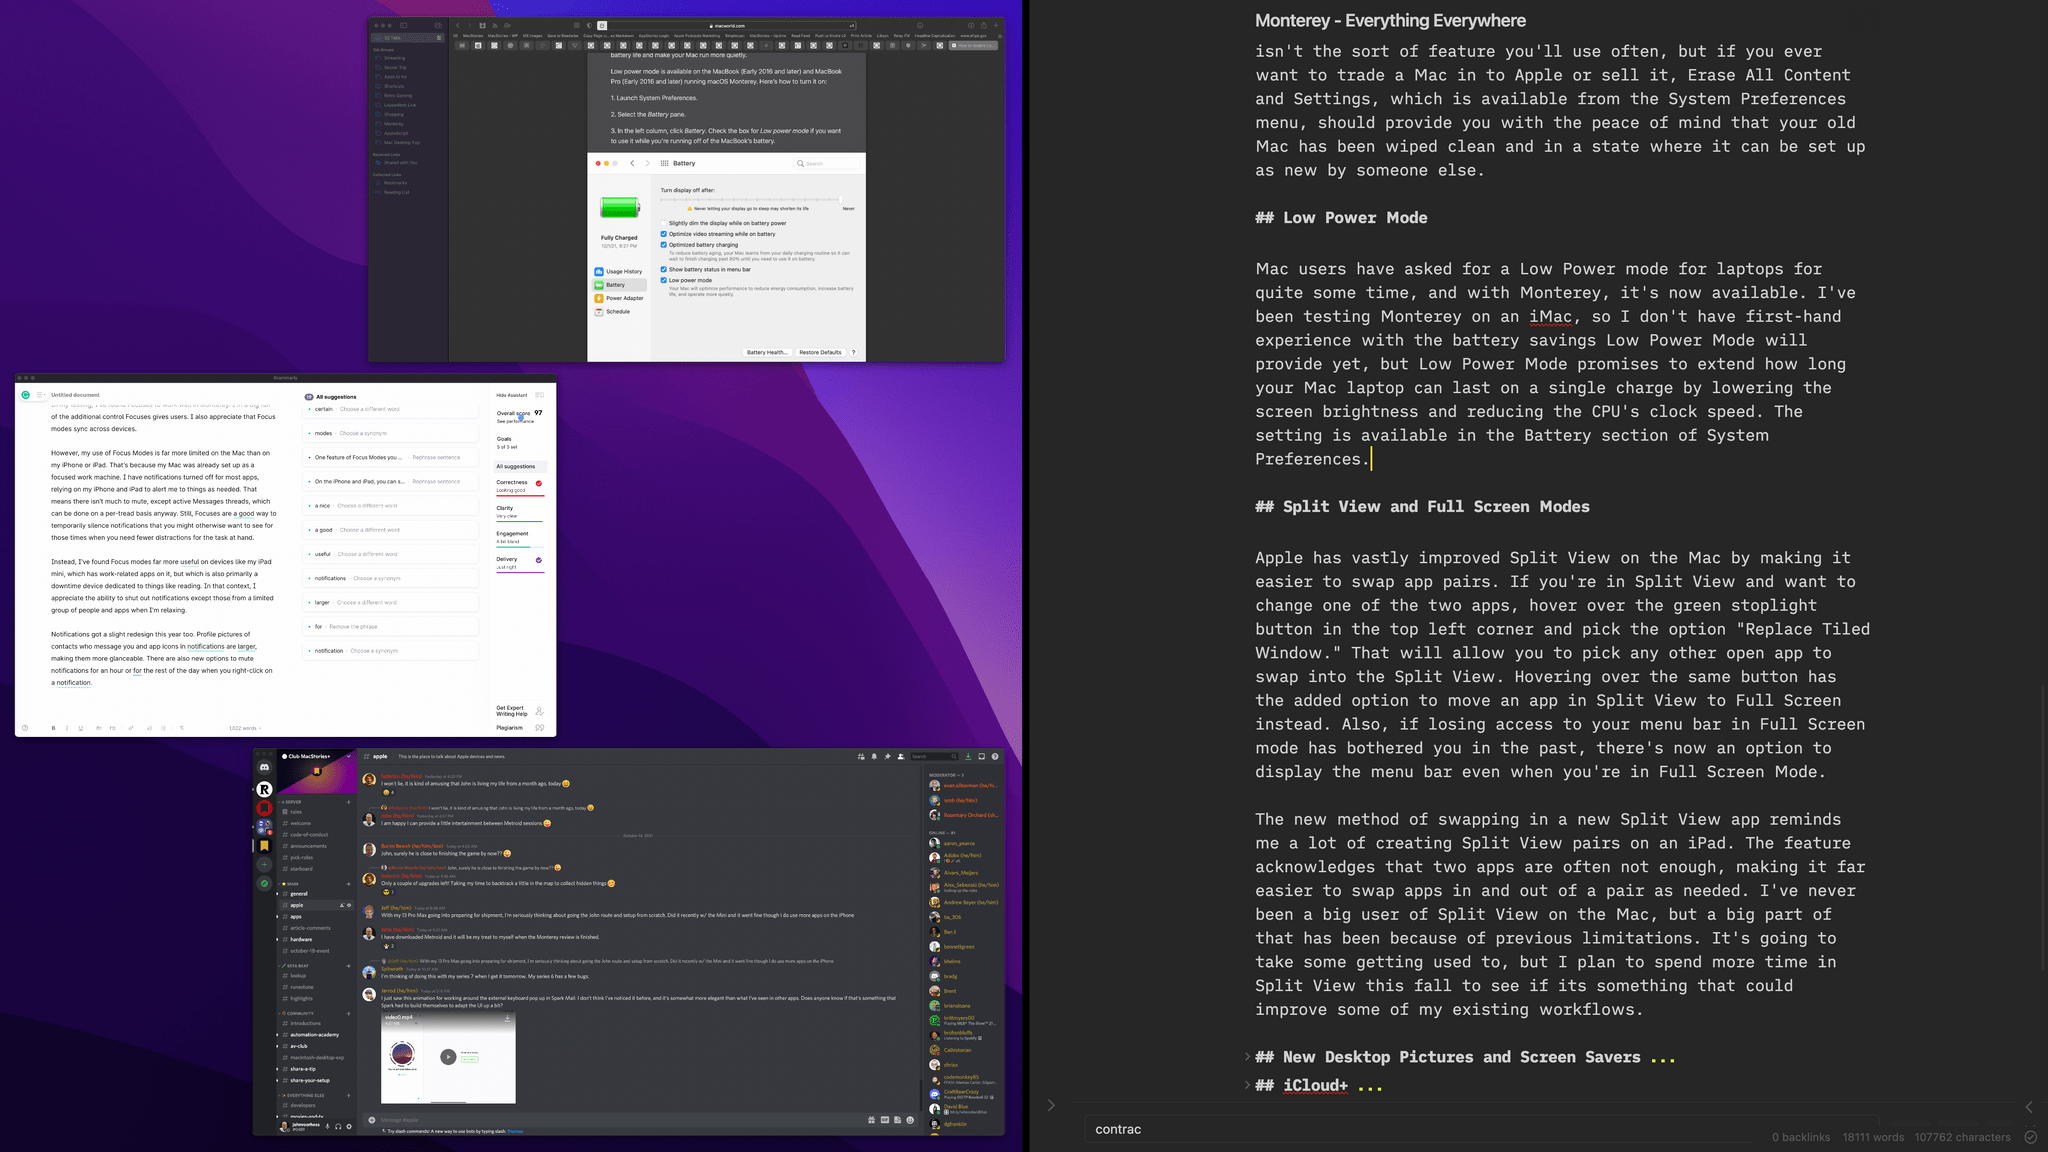2048x1152 pixels.
Task: Uncheck Optimized battery charging checkbox
Action: point(663,245)
